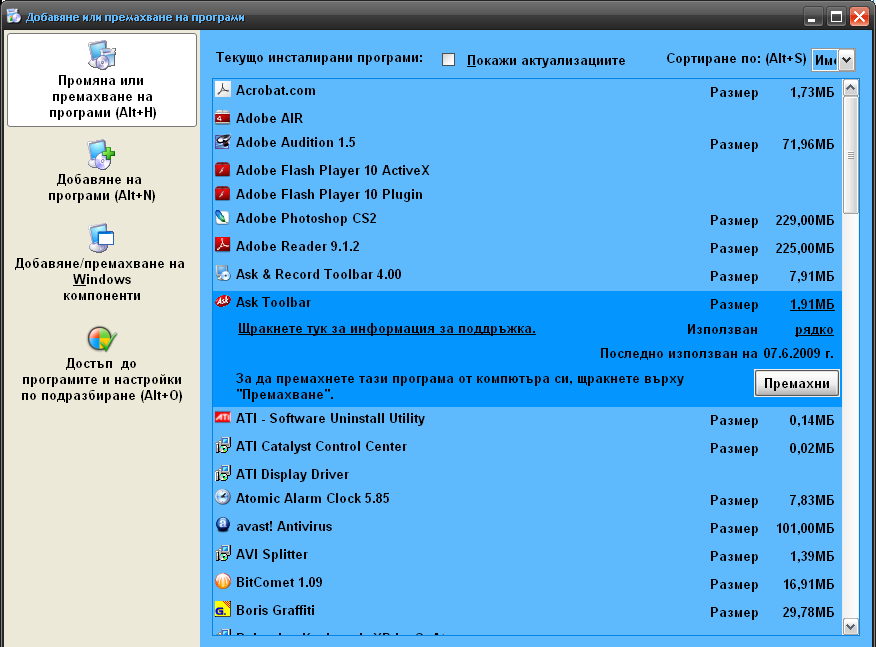Select the Acrobat.com list entry
876x647 pixels.
tap(527, 91)
